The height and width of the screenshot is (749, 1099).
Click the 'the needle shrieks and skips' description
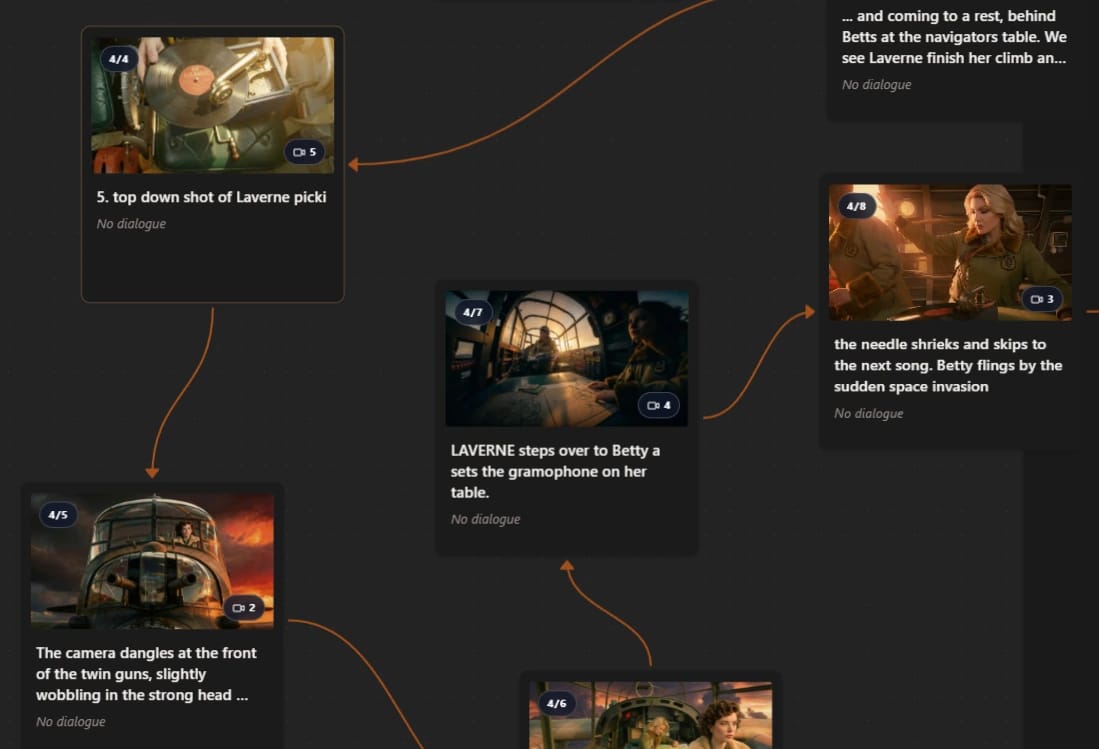pos(948,365)
